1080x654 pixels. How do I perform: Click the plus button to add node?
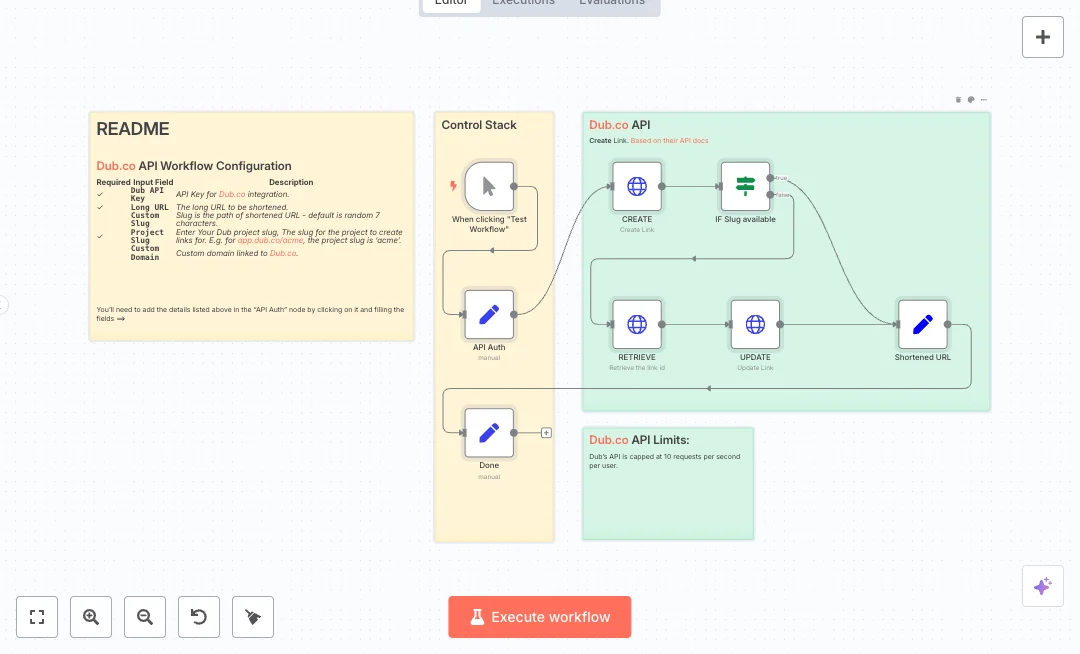click(1042, 37)
